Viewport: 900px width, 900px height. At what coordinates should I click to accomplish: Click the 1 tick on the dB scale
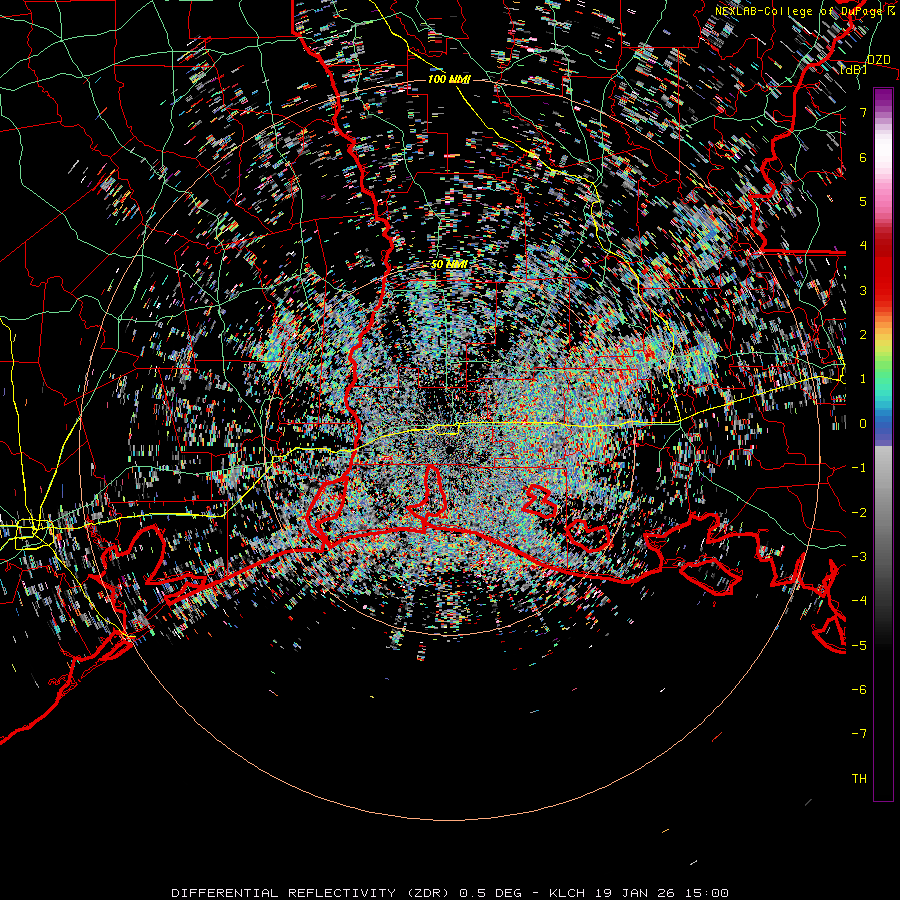(863, 379)
